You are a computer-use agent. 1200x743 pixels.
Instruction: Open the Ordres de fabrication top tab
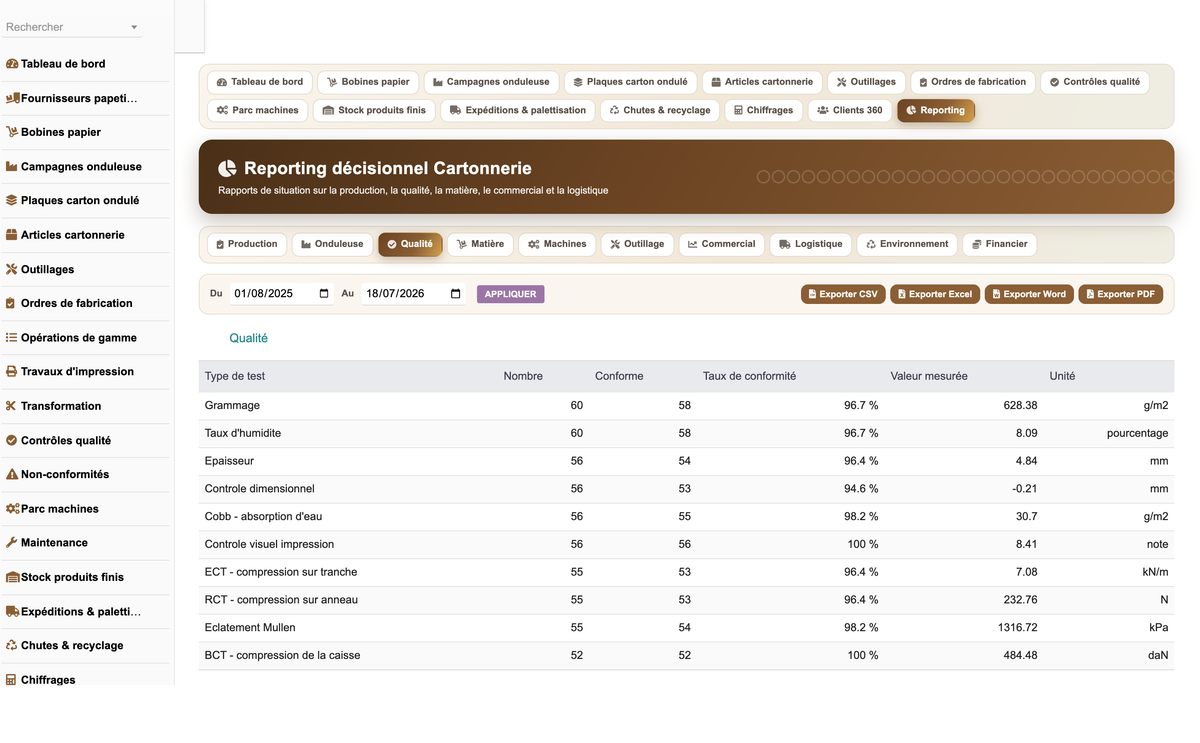[x=973, y=82]
